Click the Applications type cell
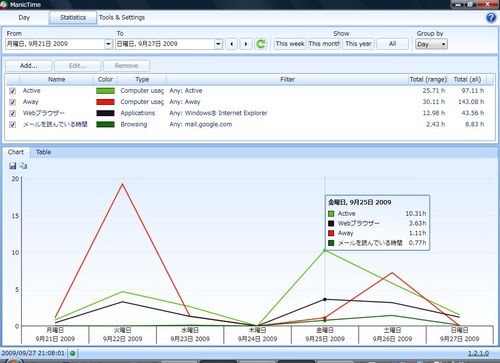Viewport: 500px width, 363px height. [138, 113]
